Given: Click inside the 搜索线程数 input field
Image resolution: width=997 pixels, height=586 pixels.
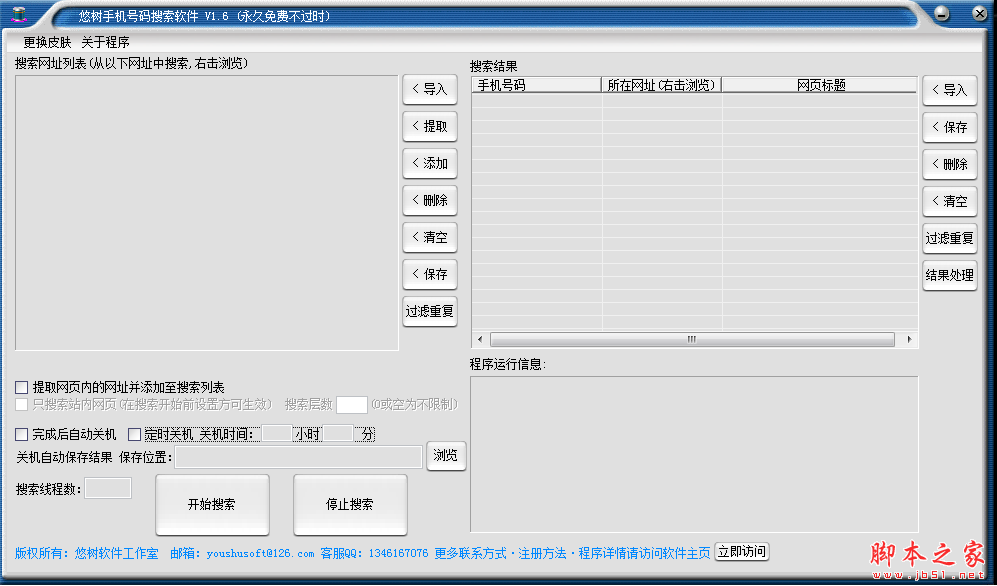Looking at the screenshot, I should pyautogui.click(x=107, y=488).
